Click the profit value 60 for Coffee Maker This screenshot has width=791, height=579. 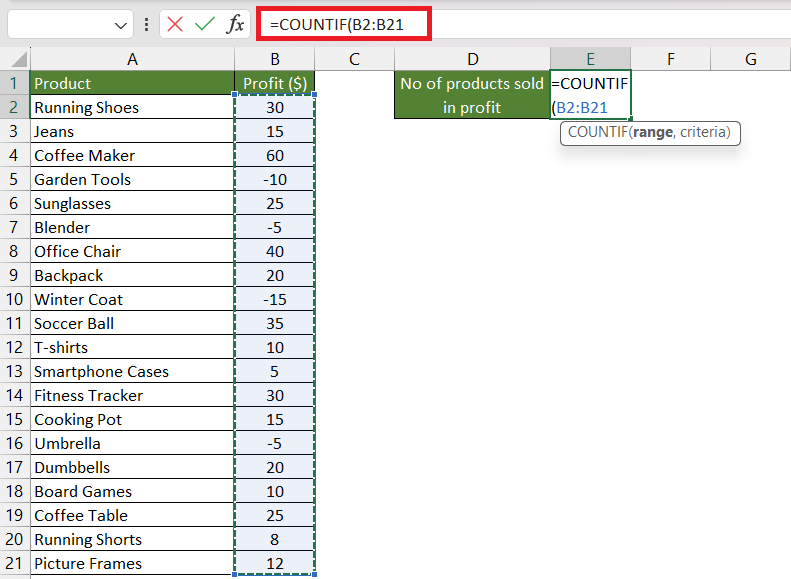[x=274, y=155]
